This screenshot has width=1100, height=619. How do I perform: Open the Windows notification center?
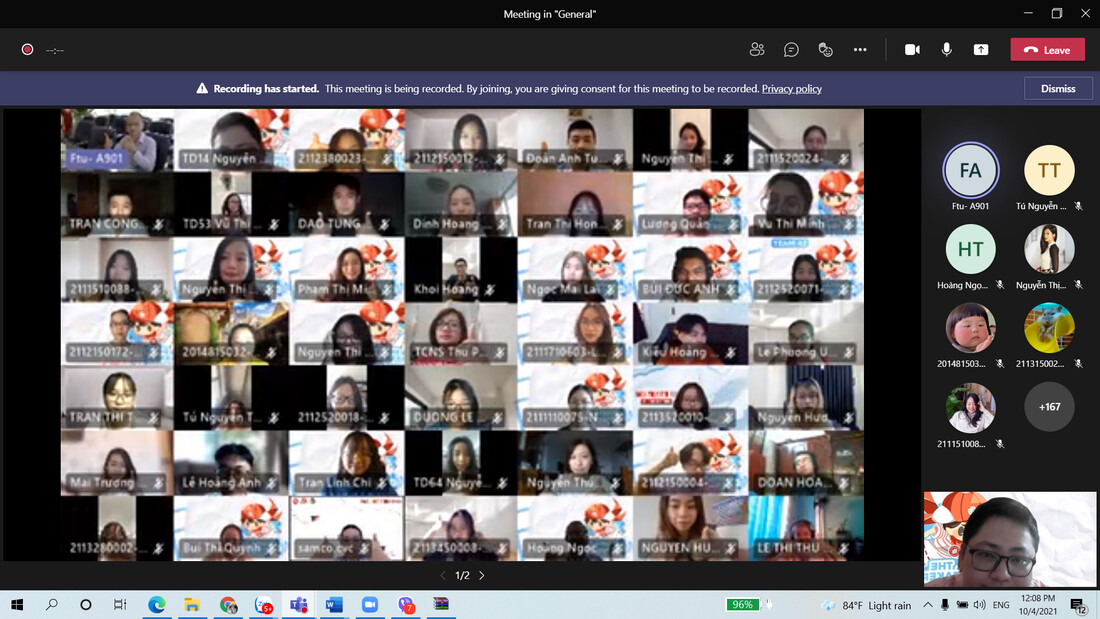click(1079, 604)
